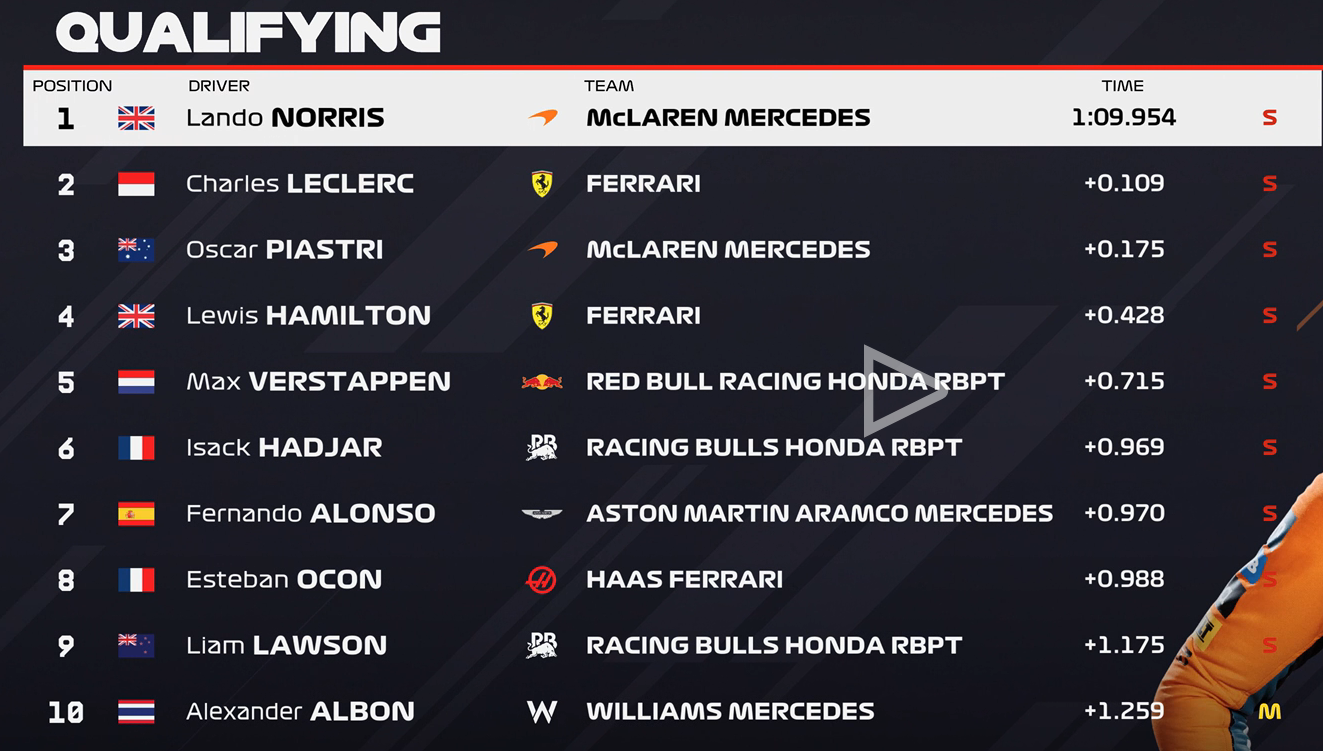Click the Haas team logo

coord(542,580)
